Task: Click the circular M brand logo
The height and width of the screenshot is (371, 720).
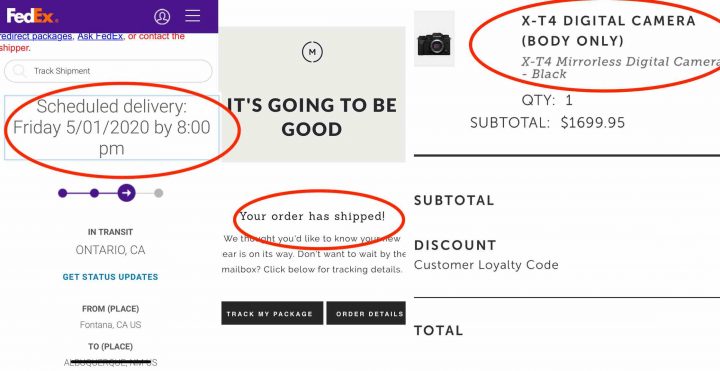Action: pyautogui.click(x=312, y=52)
